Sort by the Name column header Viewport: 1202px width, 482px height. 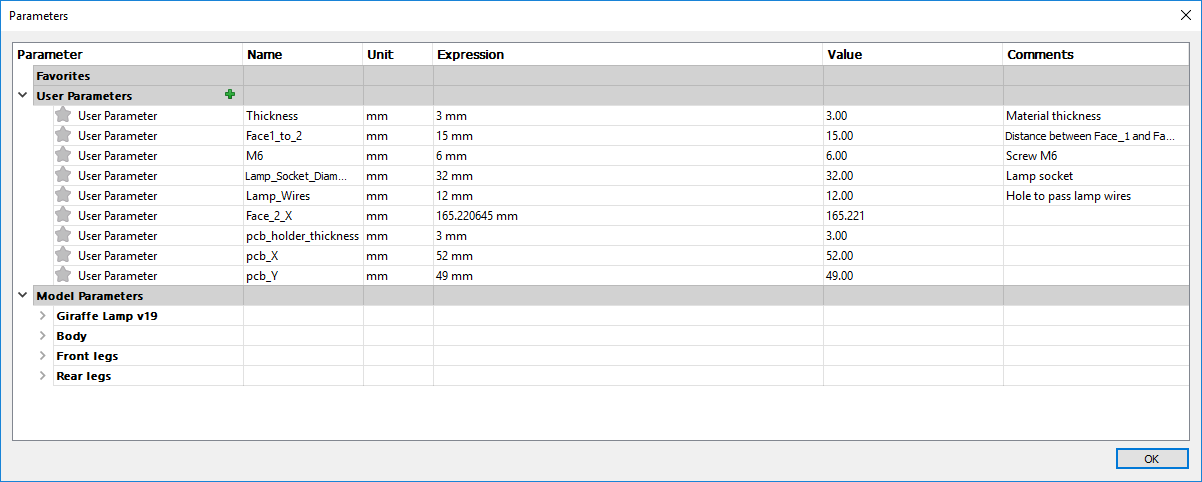[303, 55]
